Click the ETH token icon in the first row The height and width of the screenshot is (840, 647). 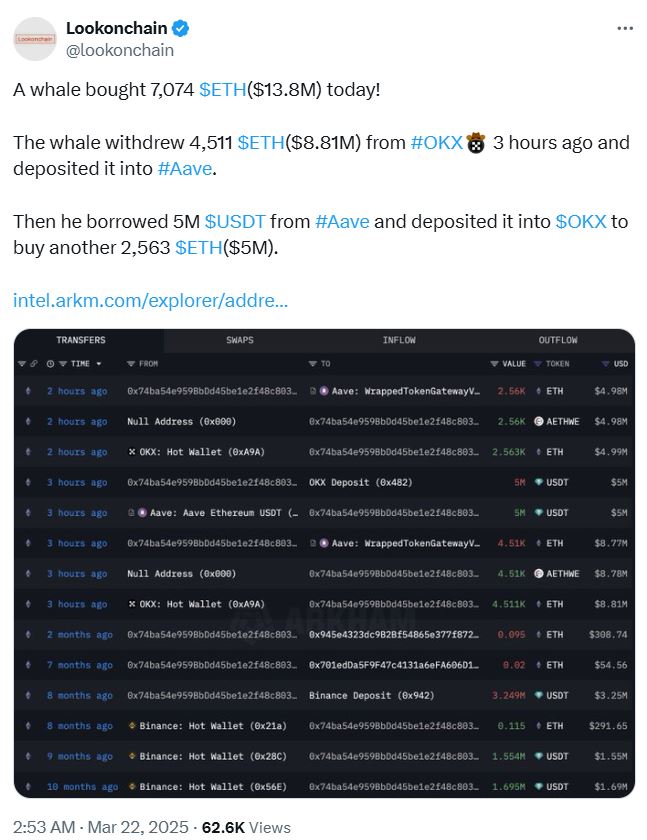pyautogui.click(x=538, y=390)
